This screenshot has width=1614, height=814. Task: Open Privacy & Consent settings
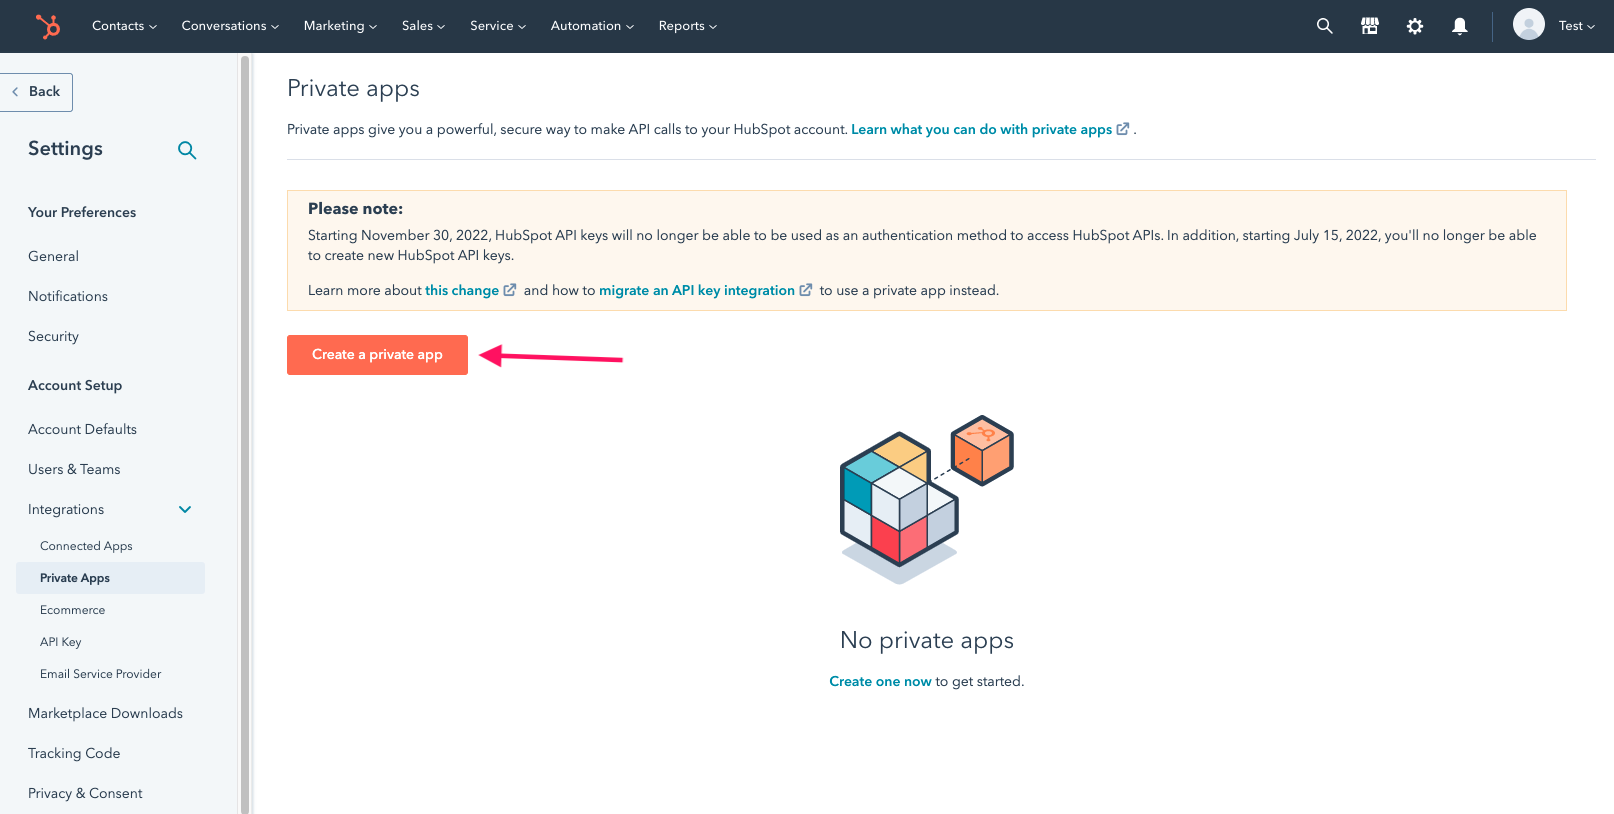[x=85, y=793]
